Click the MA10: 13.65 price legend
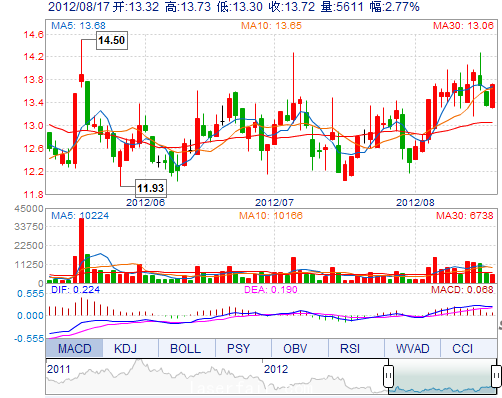This screenshot has width=502, height=398. pyautogui.click(x=271, y=26)
